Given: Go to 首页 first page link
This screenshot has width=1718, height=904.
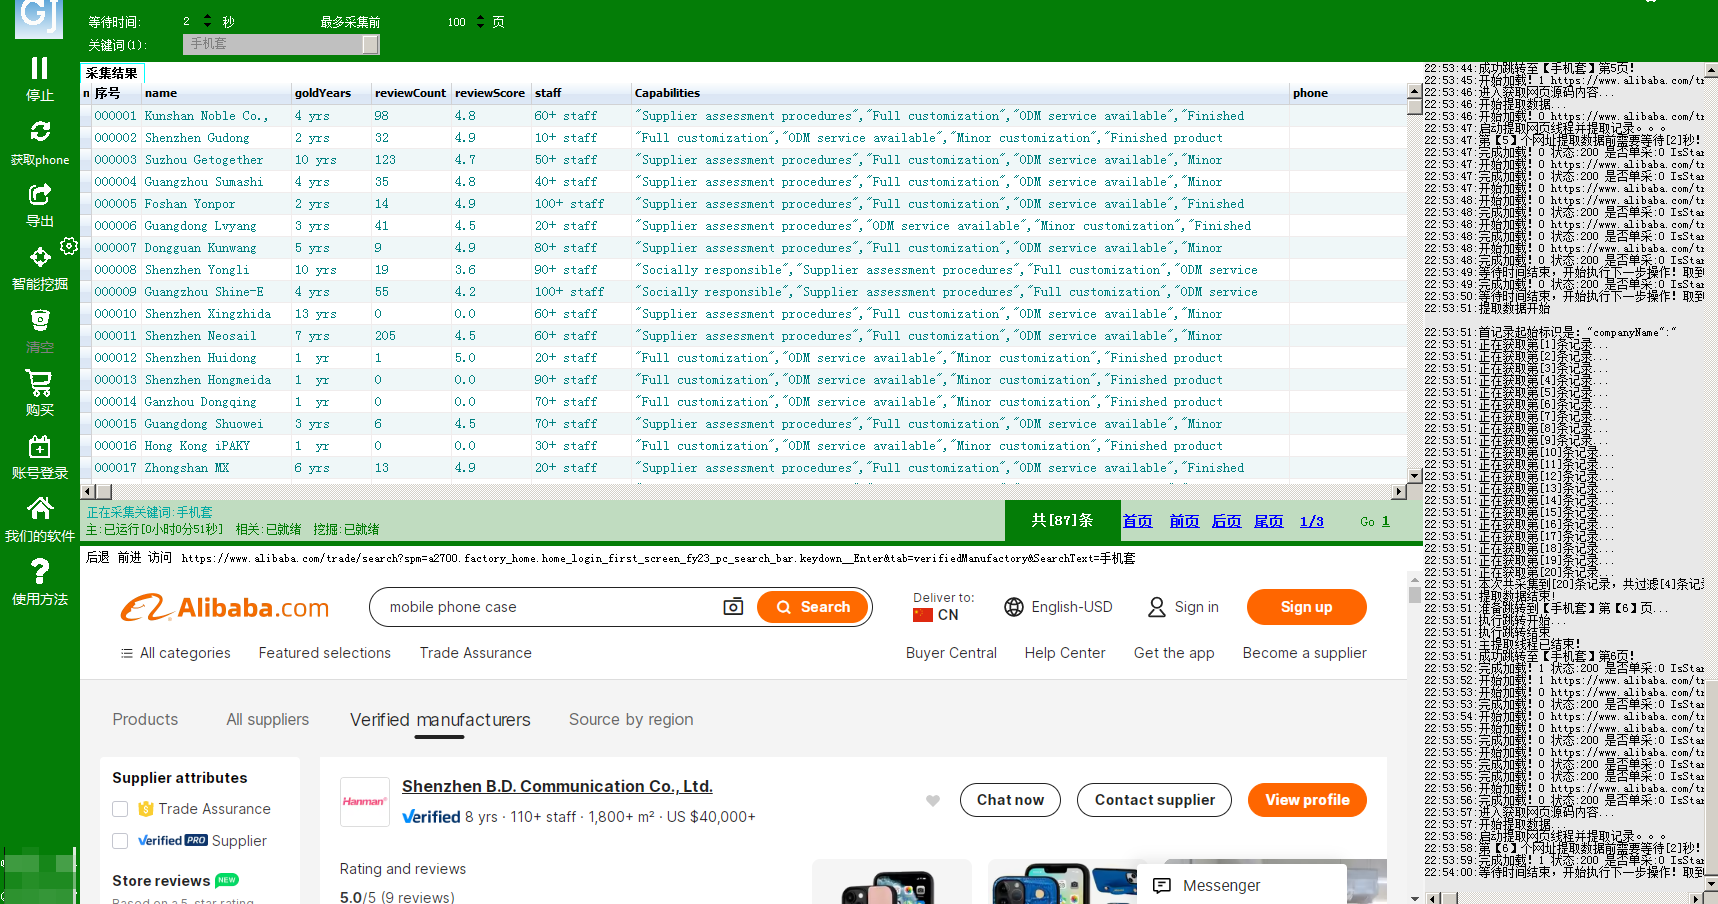Looking at the screenshot, I should tap(1137, 521).
